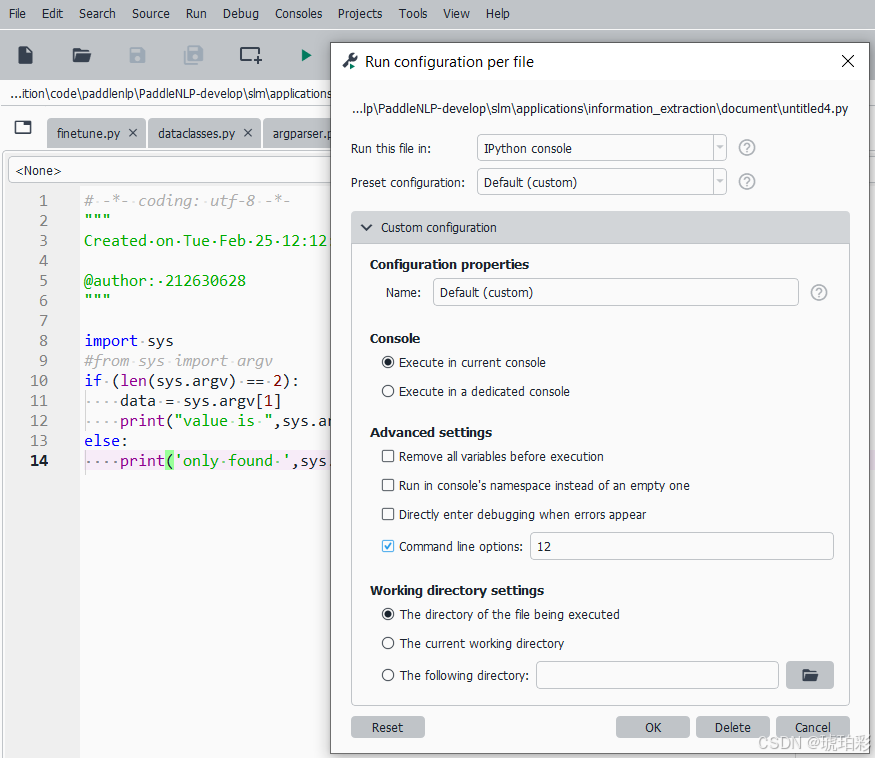Open the Run this file in dropdown
Screen dimensions: 875x758
click(x=602, y=148)
